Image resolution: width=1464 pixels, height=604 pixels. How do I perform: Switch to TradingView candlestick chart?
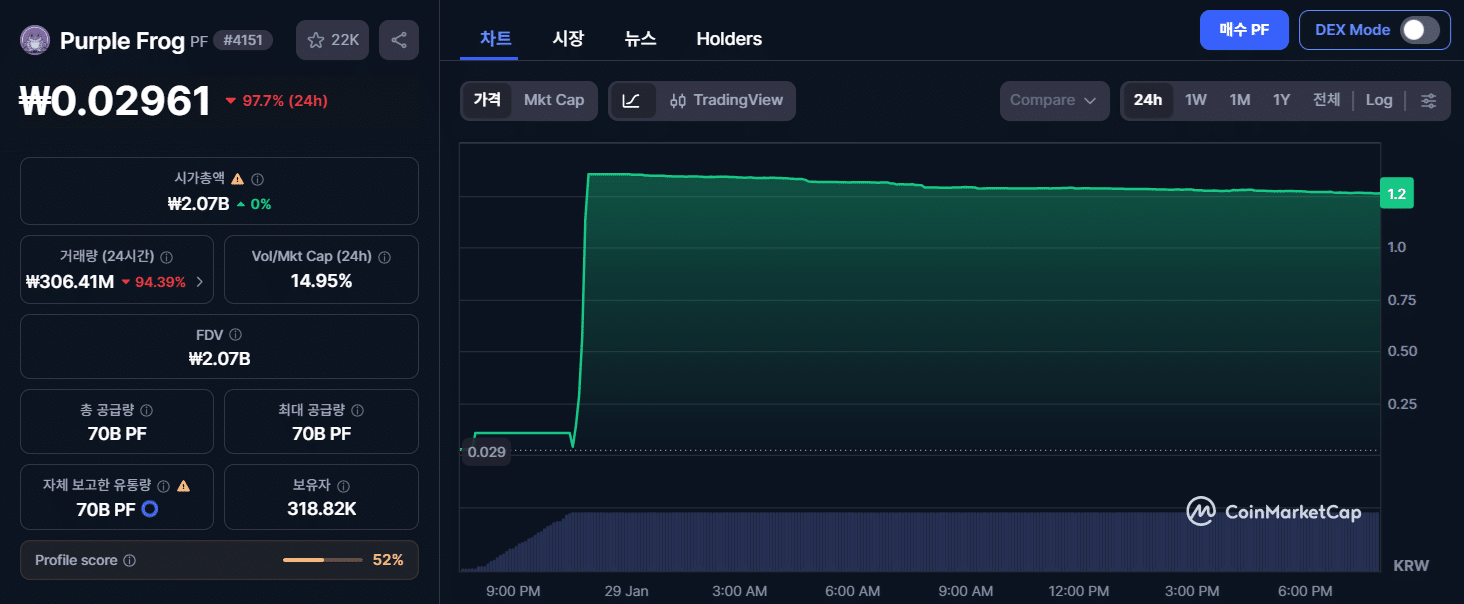(726, 100)
